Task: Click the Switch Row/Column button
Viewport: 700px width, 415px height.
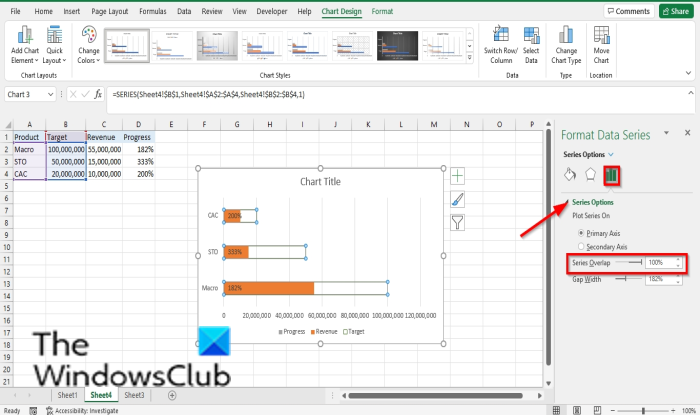Action: tap(500, 45)
